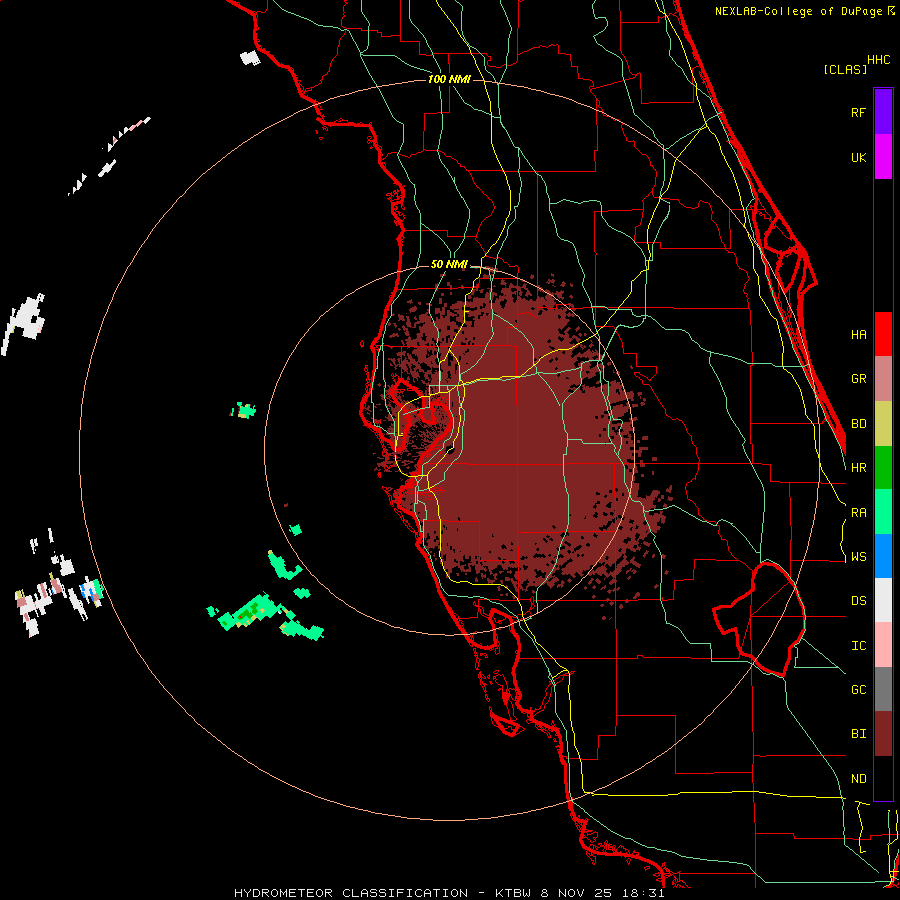Click the white DS legend color swatch
Viewport: 900px width, 900px height.
pyautogui.click(x=883, y=600)
